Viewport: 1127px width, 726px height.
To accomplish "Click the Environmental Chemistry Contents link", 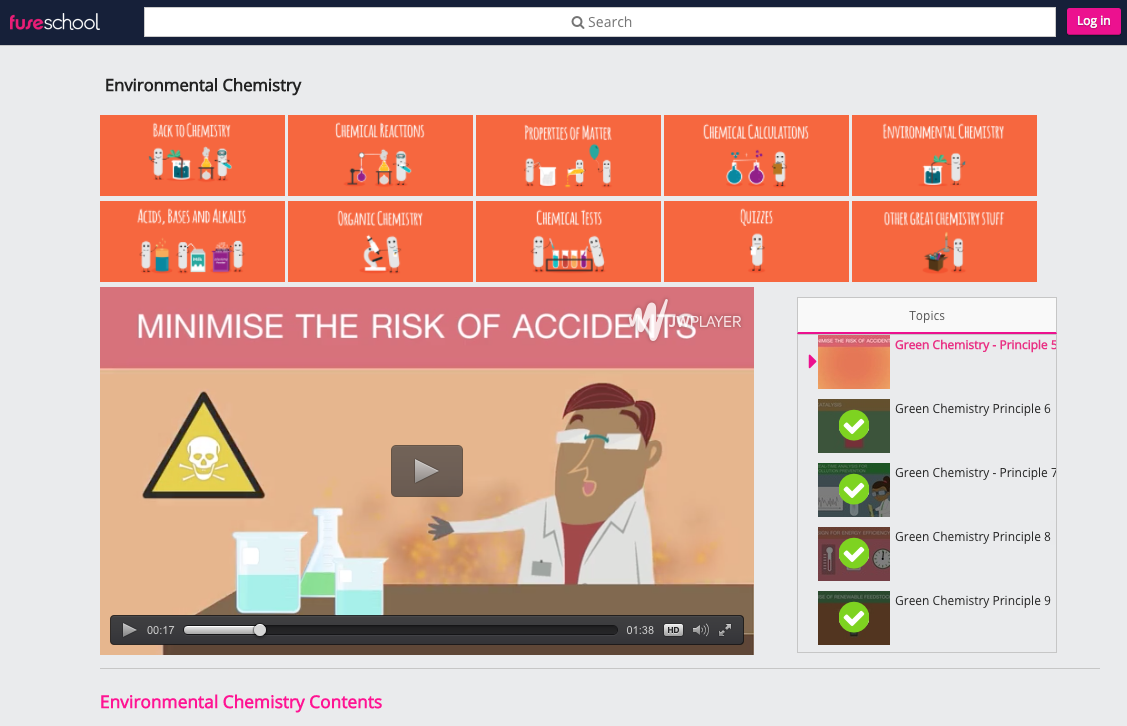I will click(x=241, y=702).
